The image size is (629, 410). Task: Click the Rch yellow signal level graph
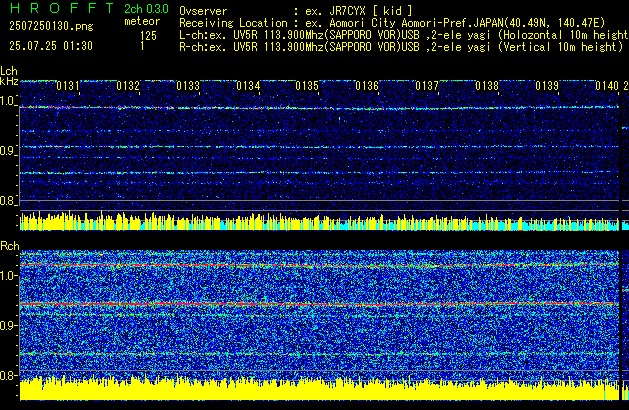click(x=319, y=388)
